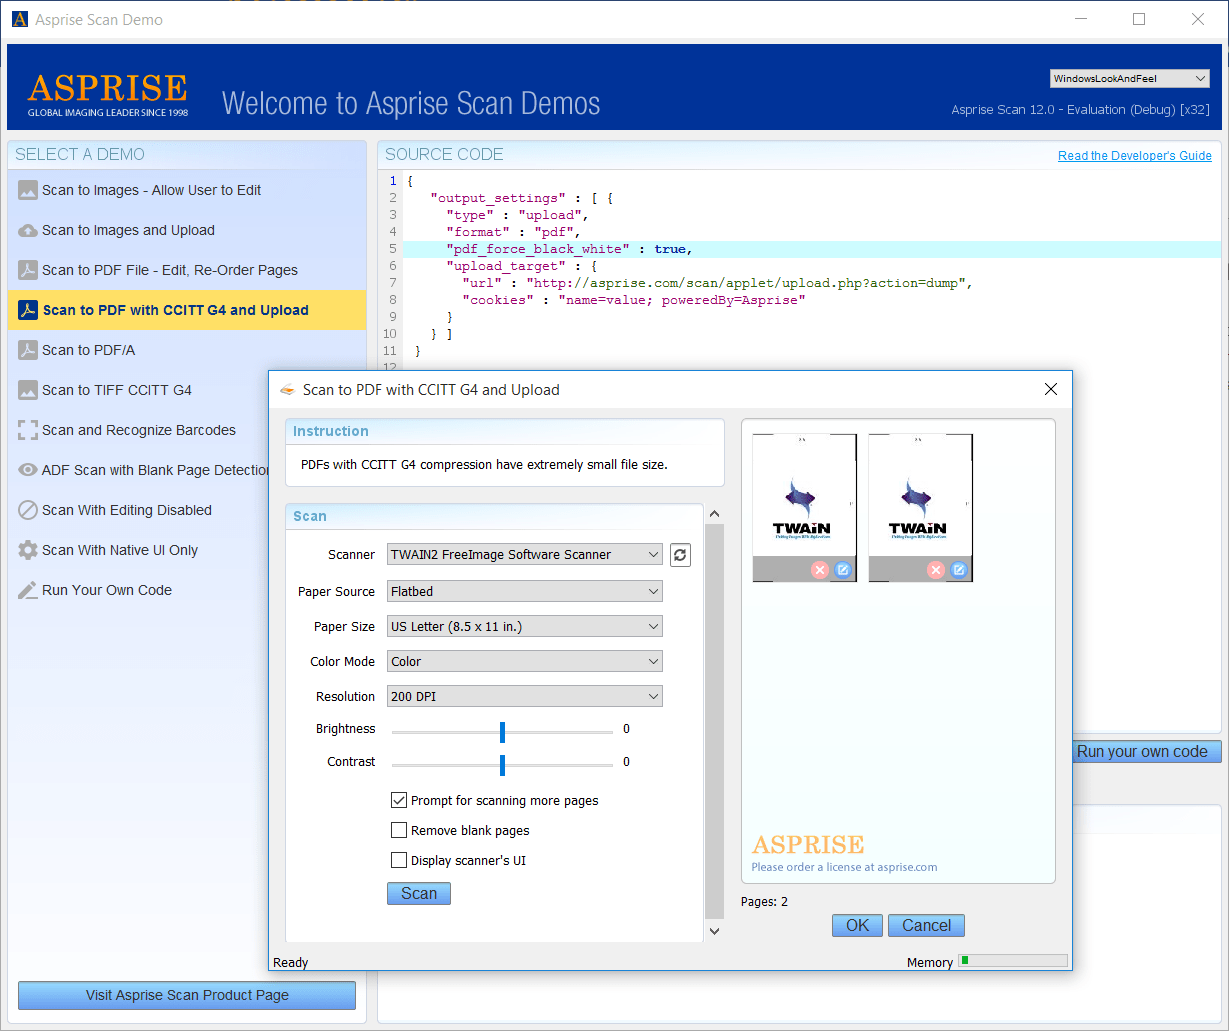
Task: Delete the second scanned page thumbnail
Action: pos(936,570)
